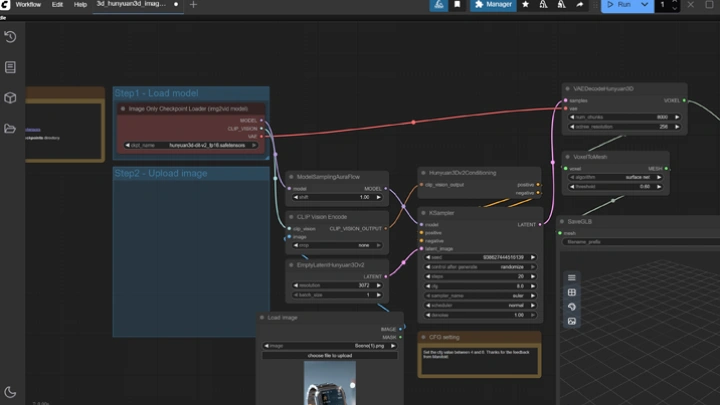
Task: Click the 3D viewer background image icon
Action: pyautogui.click(x=572, y=321)
